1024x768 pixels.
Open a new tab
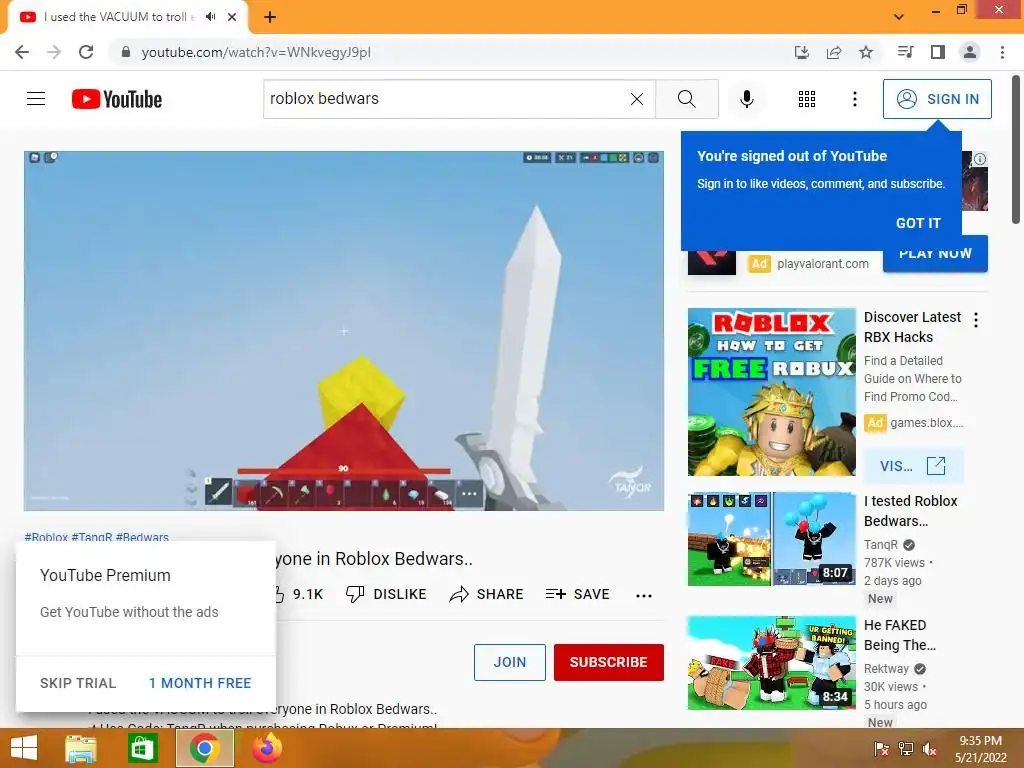pyautogui.click(x=270, y=17)
